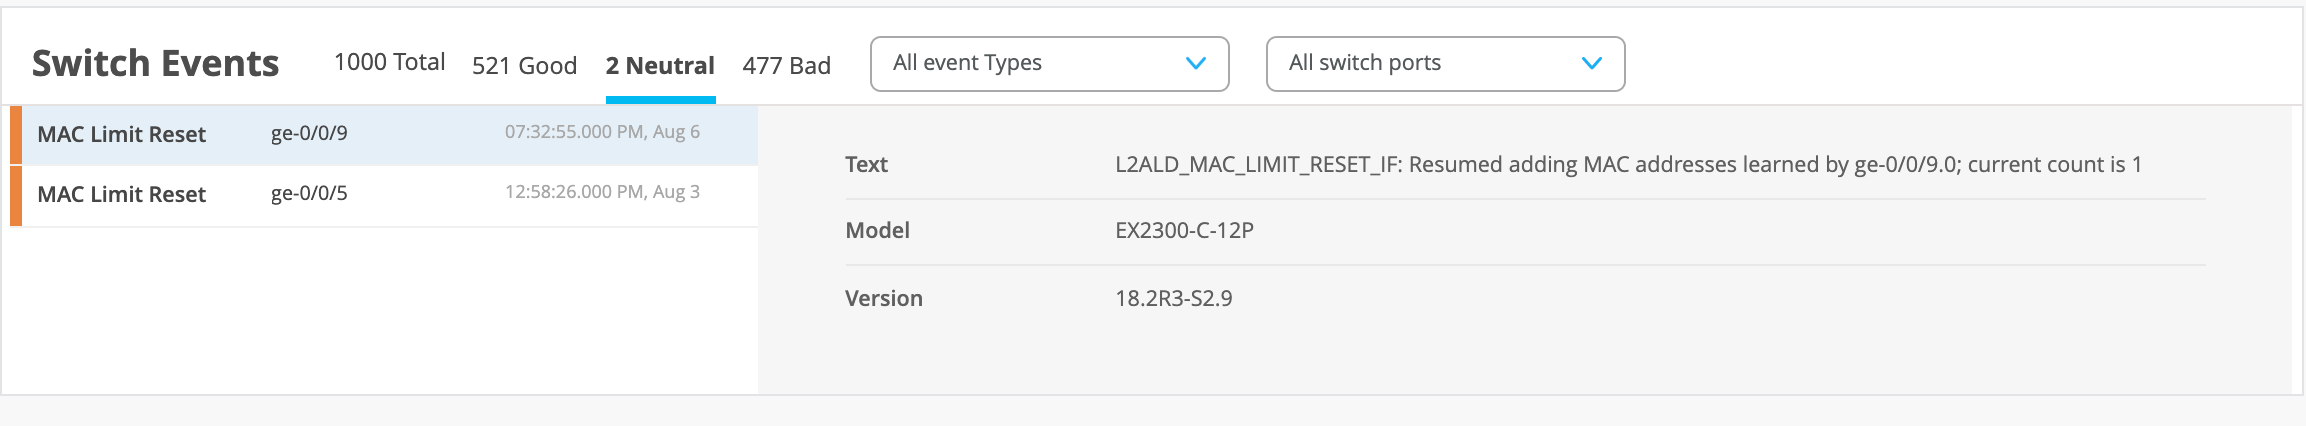Click the 12:58:26 PM Aug 3 timestamp
The image size is (2306, 426).
[x=602, y=192]
